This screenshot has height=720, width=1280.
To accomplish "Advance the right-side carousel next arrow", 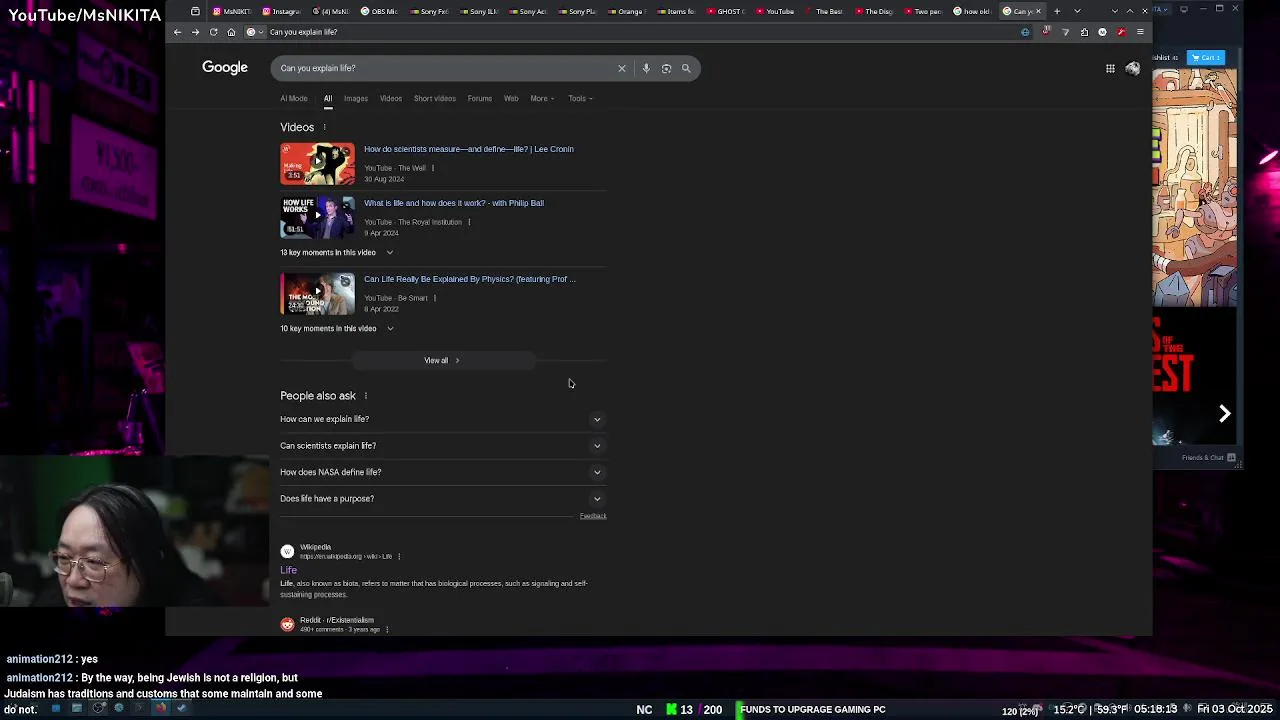I will pyautogui.click(x=1224, y=413).
